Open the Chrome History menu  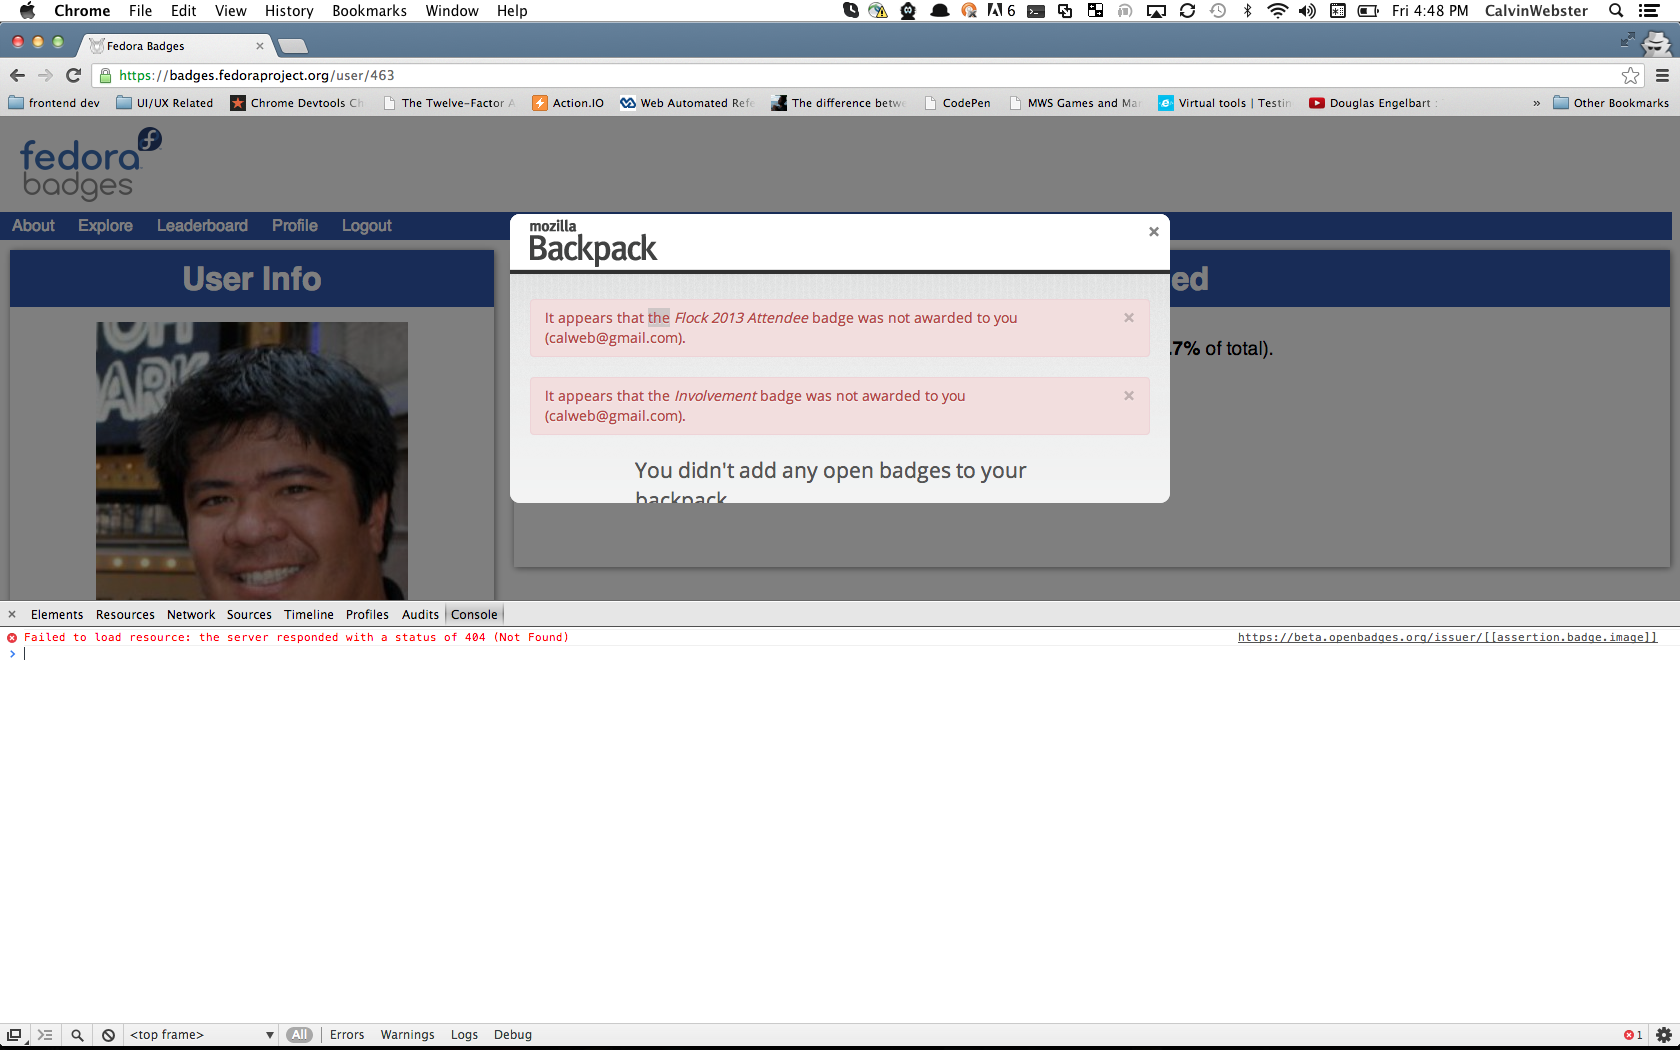pos(289,11)
